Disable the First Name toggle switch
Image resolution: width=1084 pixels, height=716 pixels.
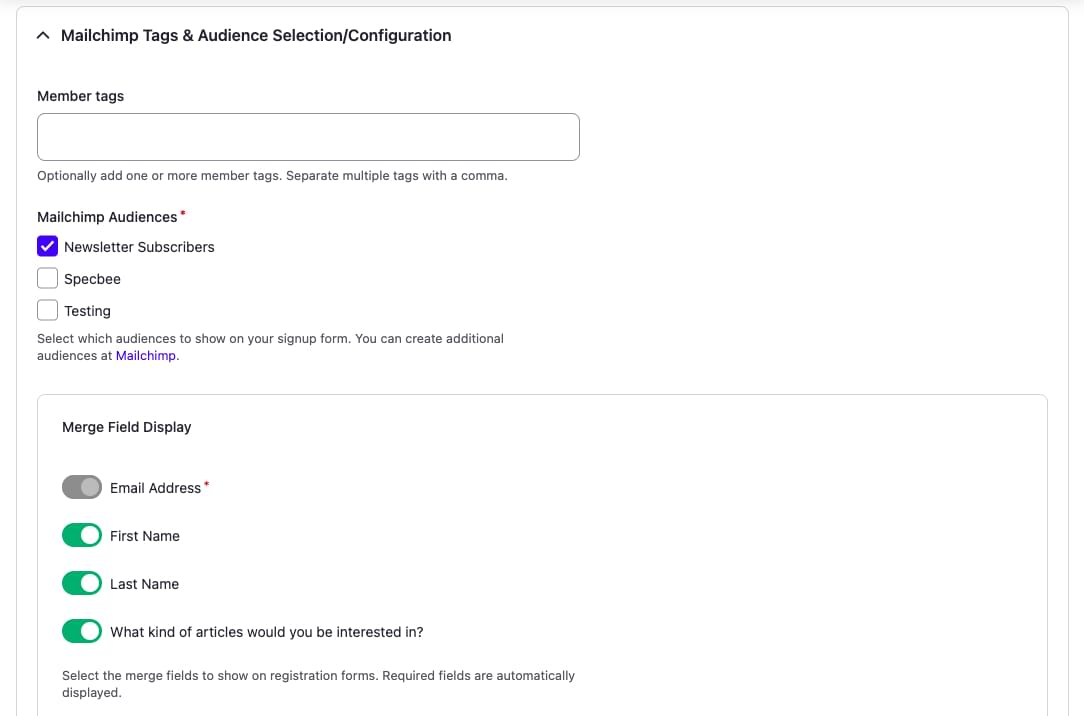pyautogui.click(x=82, y=535)
